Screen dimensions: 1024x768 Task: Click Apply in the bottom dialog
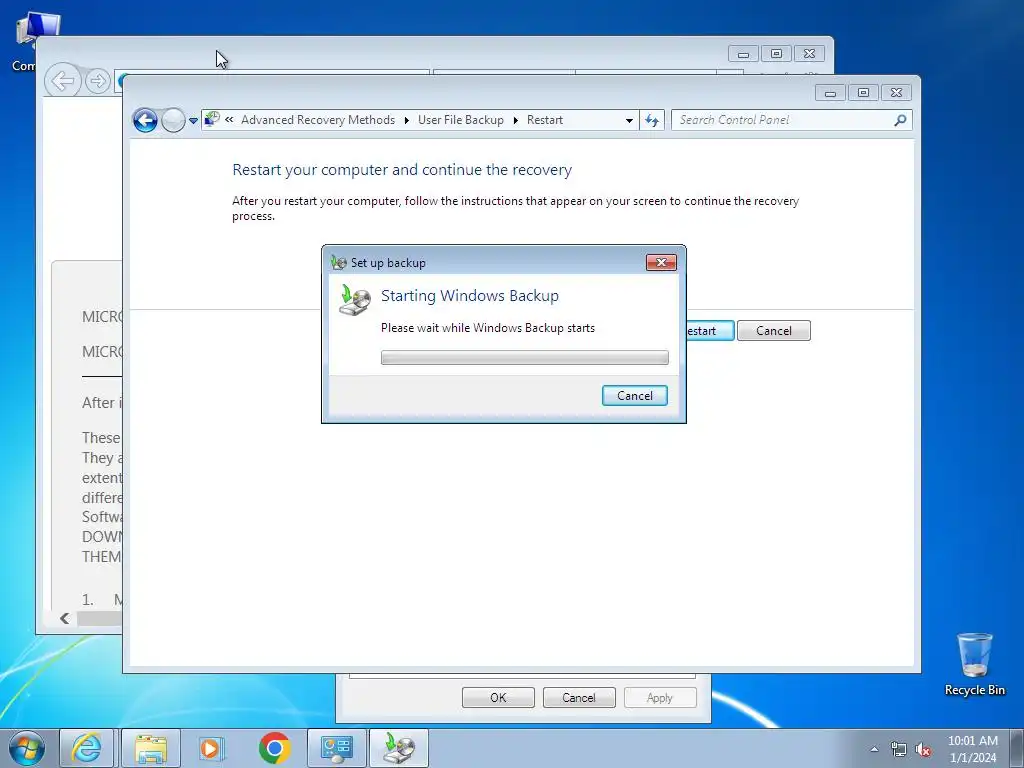tap(660, 697)
